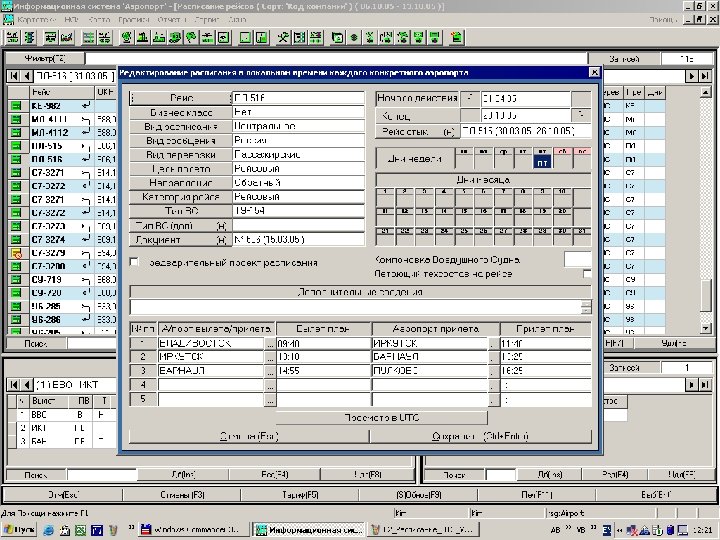Image resolution: width=720 pixels, height=540 pixels.
Task: Open the Сервис menu
Action: pos(206,20)
